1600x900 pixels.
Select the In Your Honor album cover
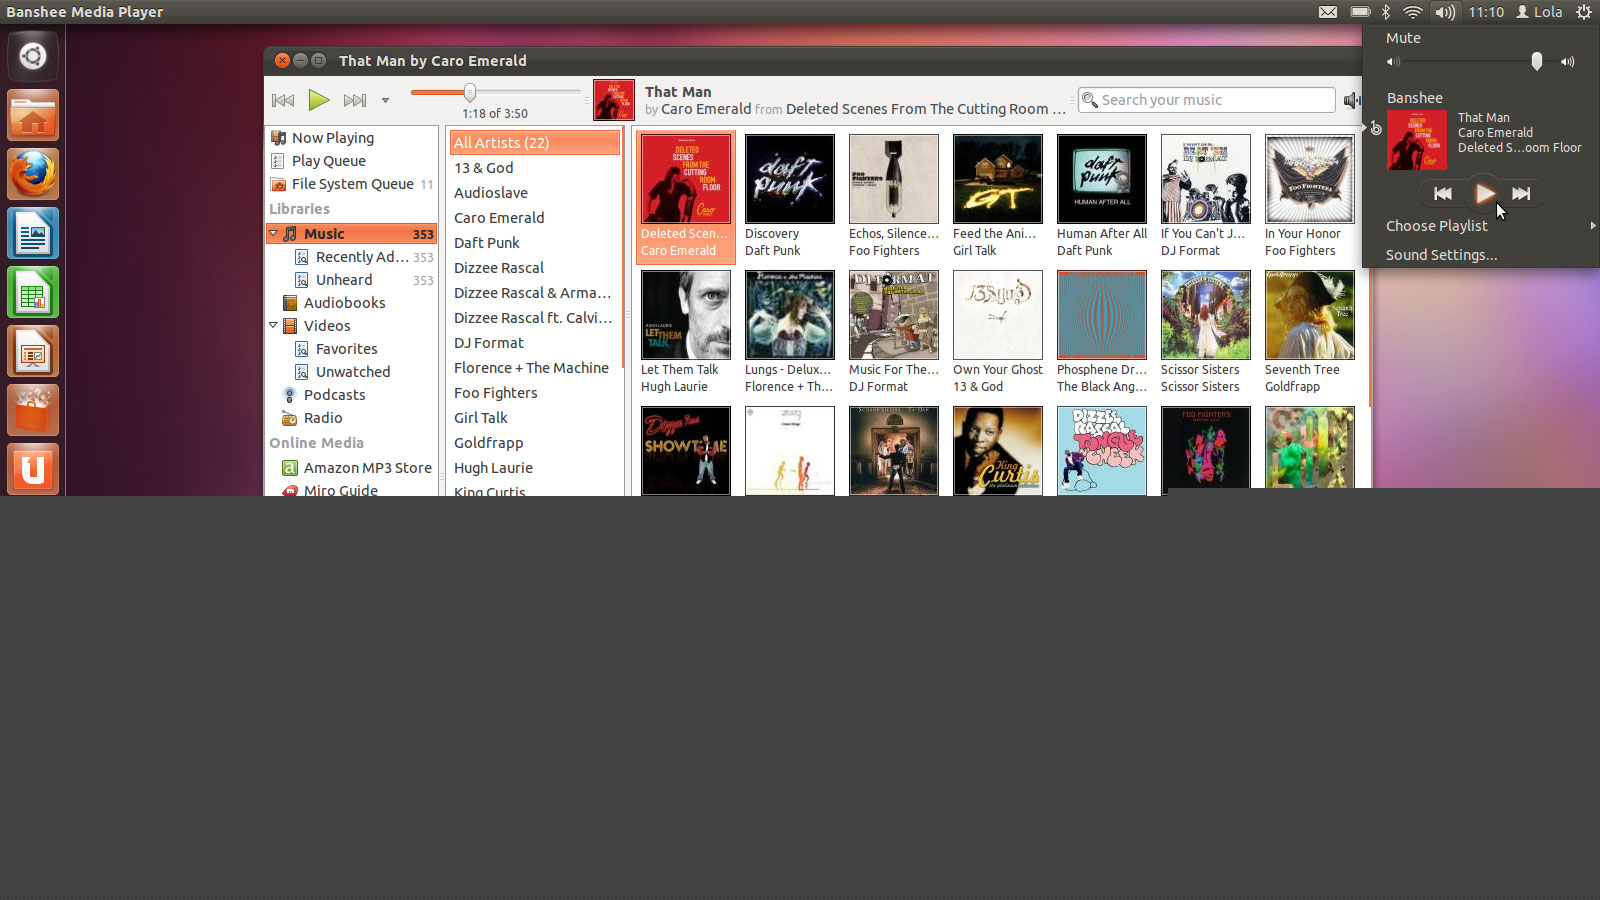[1310, 179]
